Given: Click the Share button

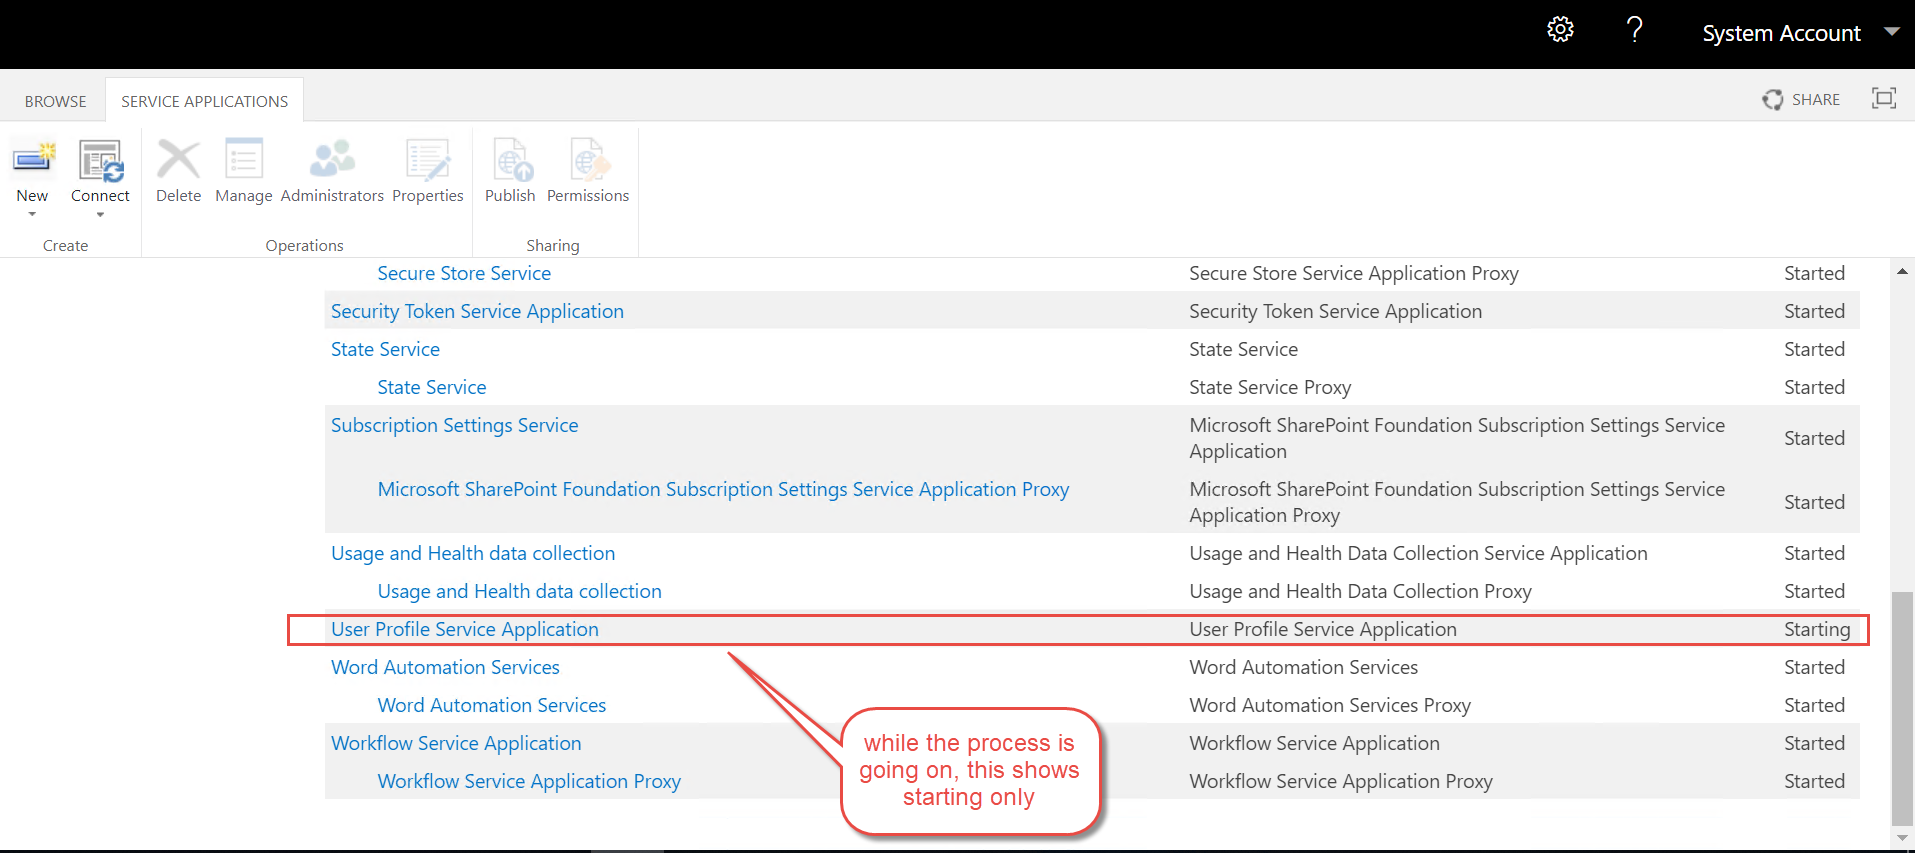Looking at the screenshot, I should pyautogui.click(x=1801, y=100).
